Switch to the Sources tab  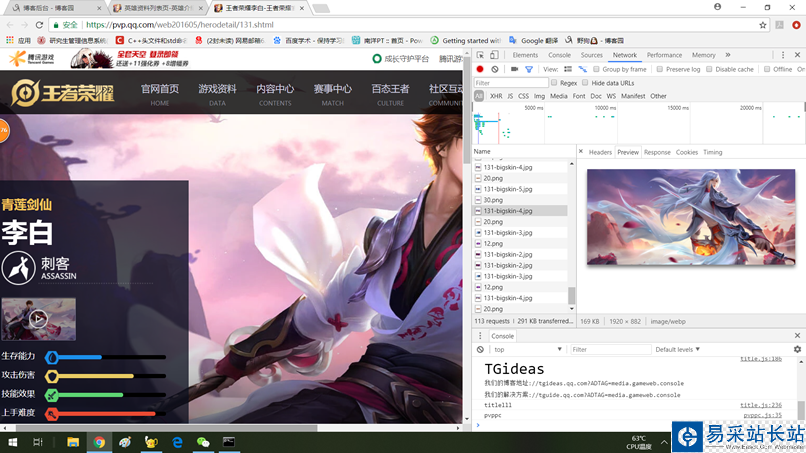[x=591, y=55]
